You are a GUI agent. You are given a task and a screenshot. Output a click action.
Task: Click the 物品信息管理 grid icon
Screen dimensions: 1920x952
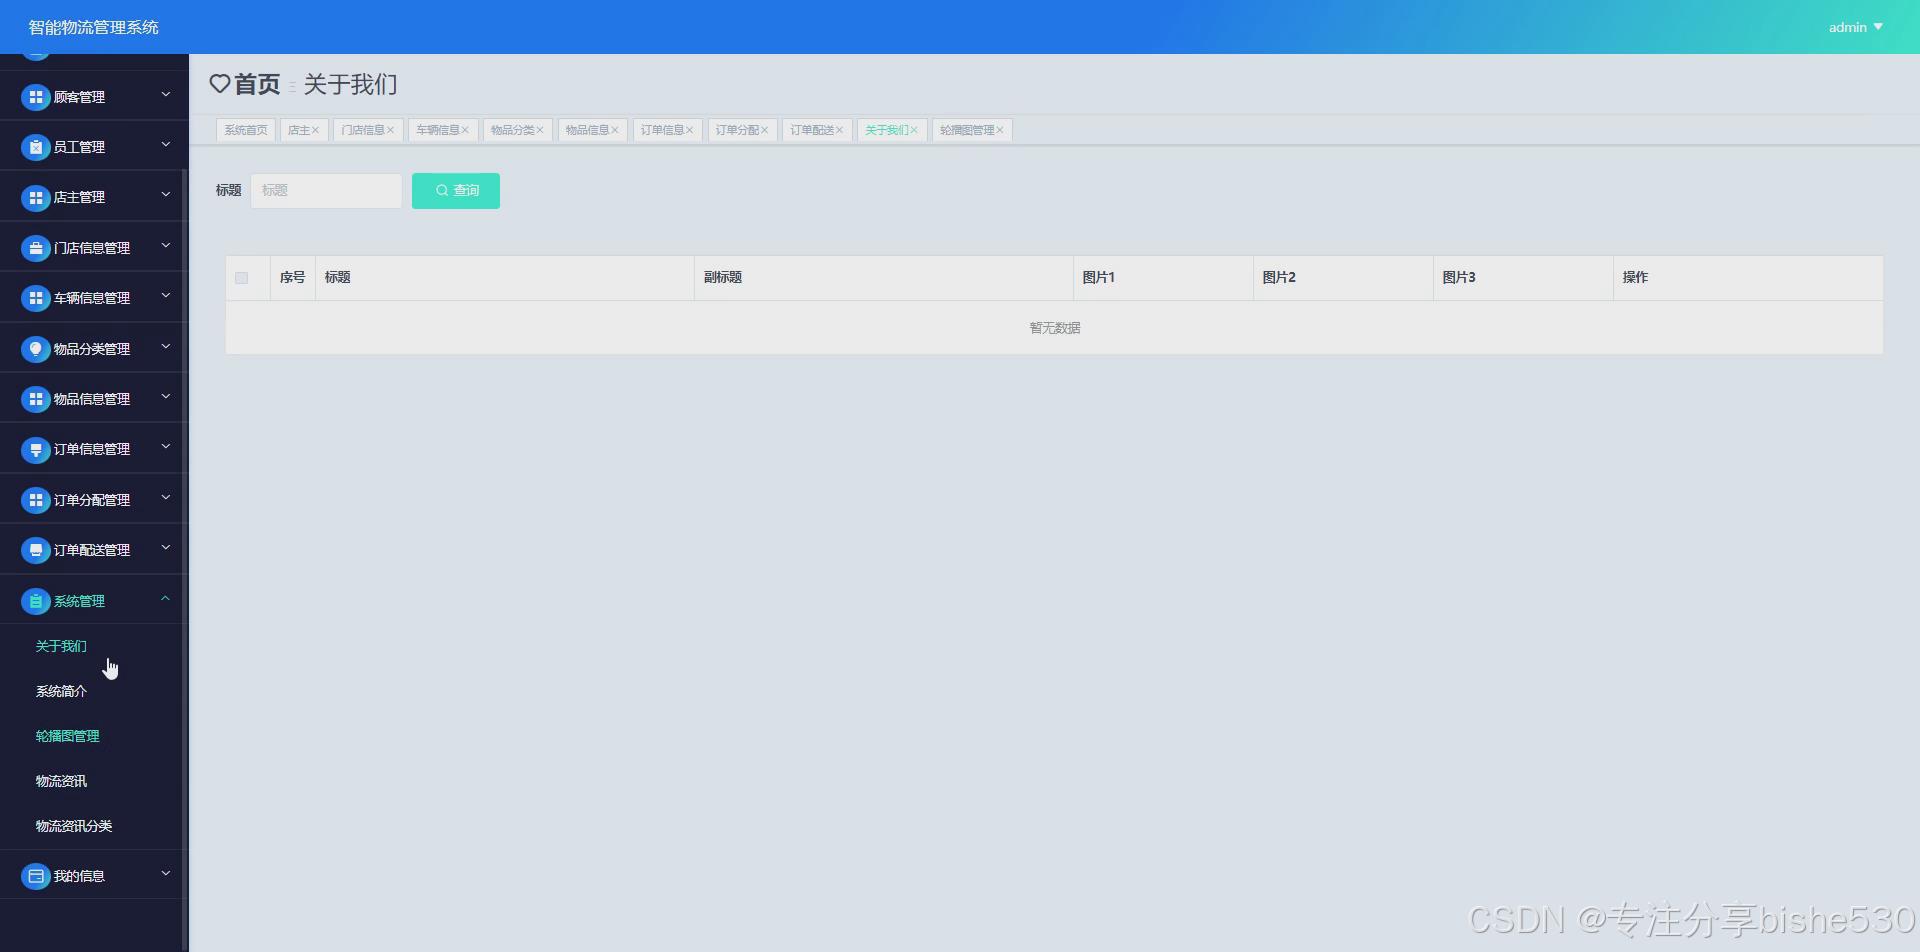[x=36, y=399]
